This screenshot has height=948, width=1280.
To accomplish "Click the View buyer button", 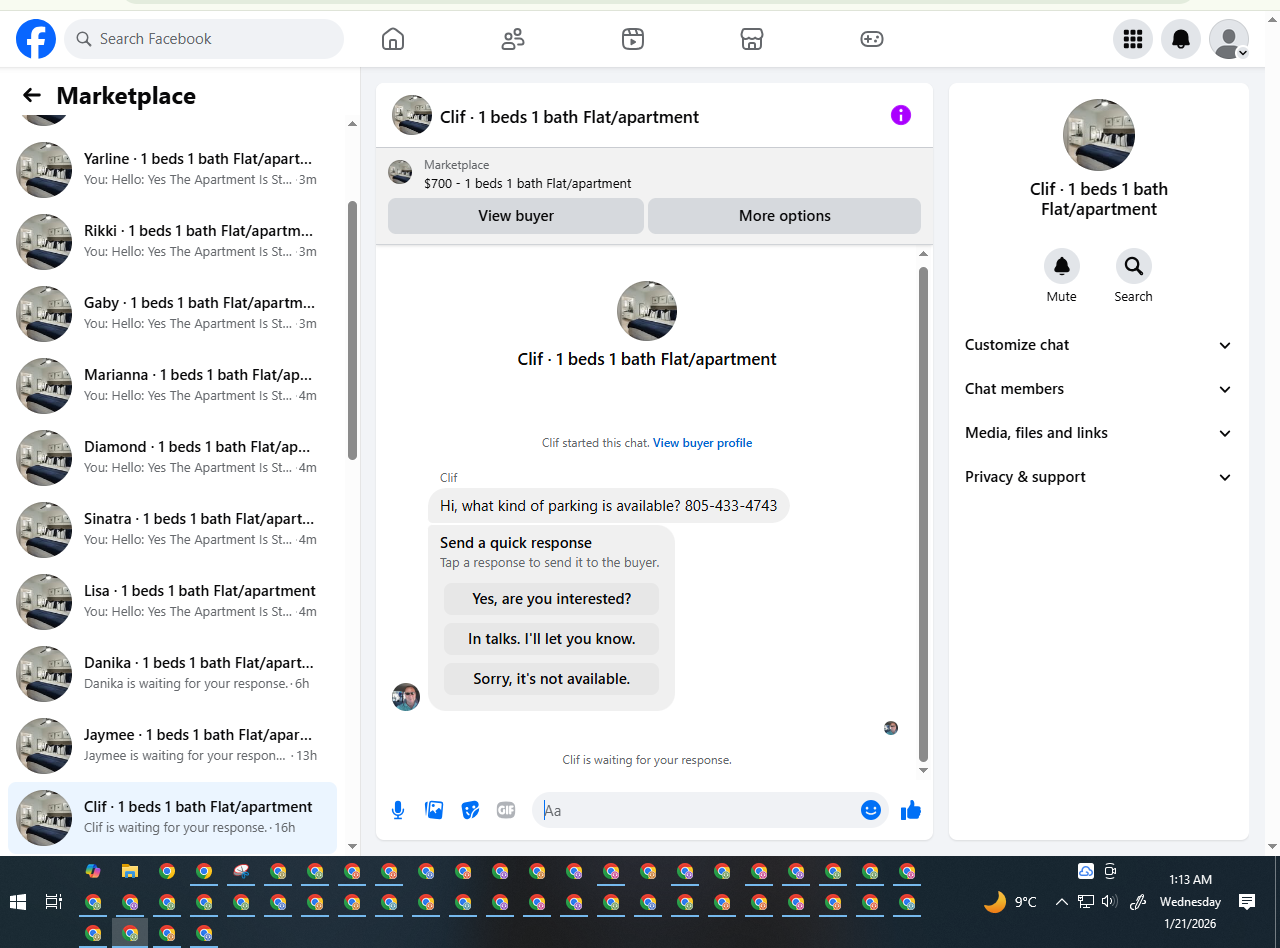I will coord(516,216).
